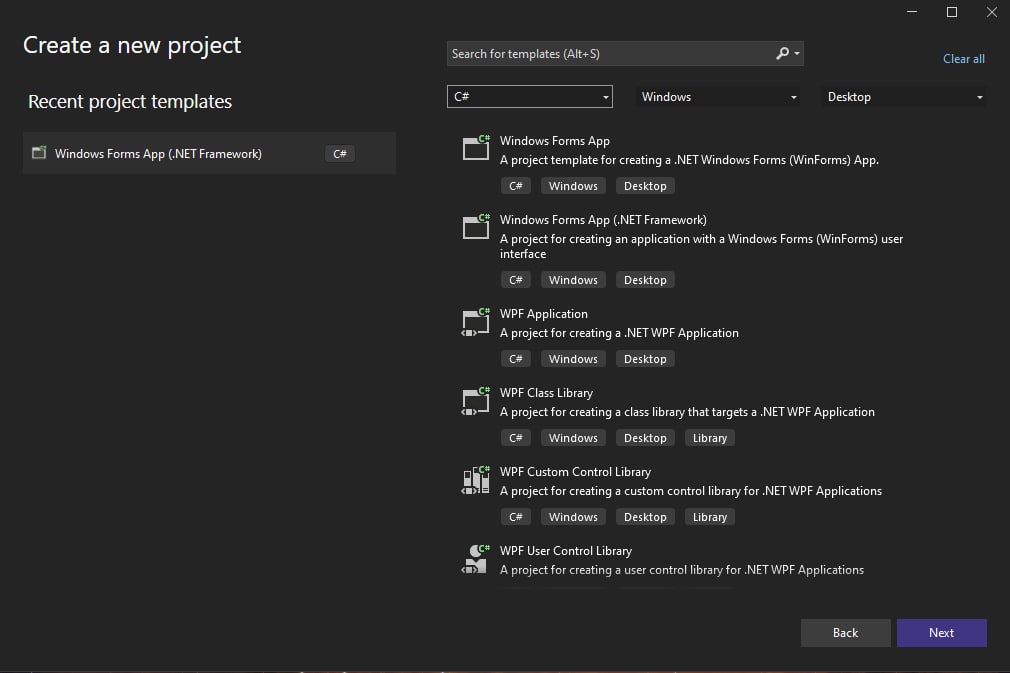Click the Windows tag under Windows Forms App
This screenshot has width=1010, height=673.
tap(573, 186)
